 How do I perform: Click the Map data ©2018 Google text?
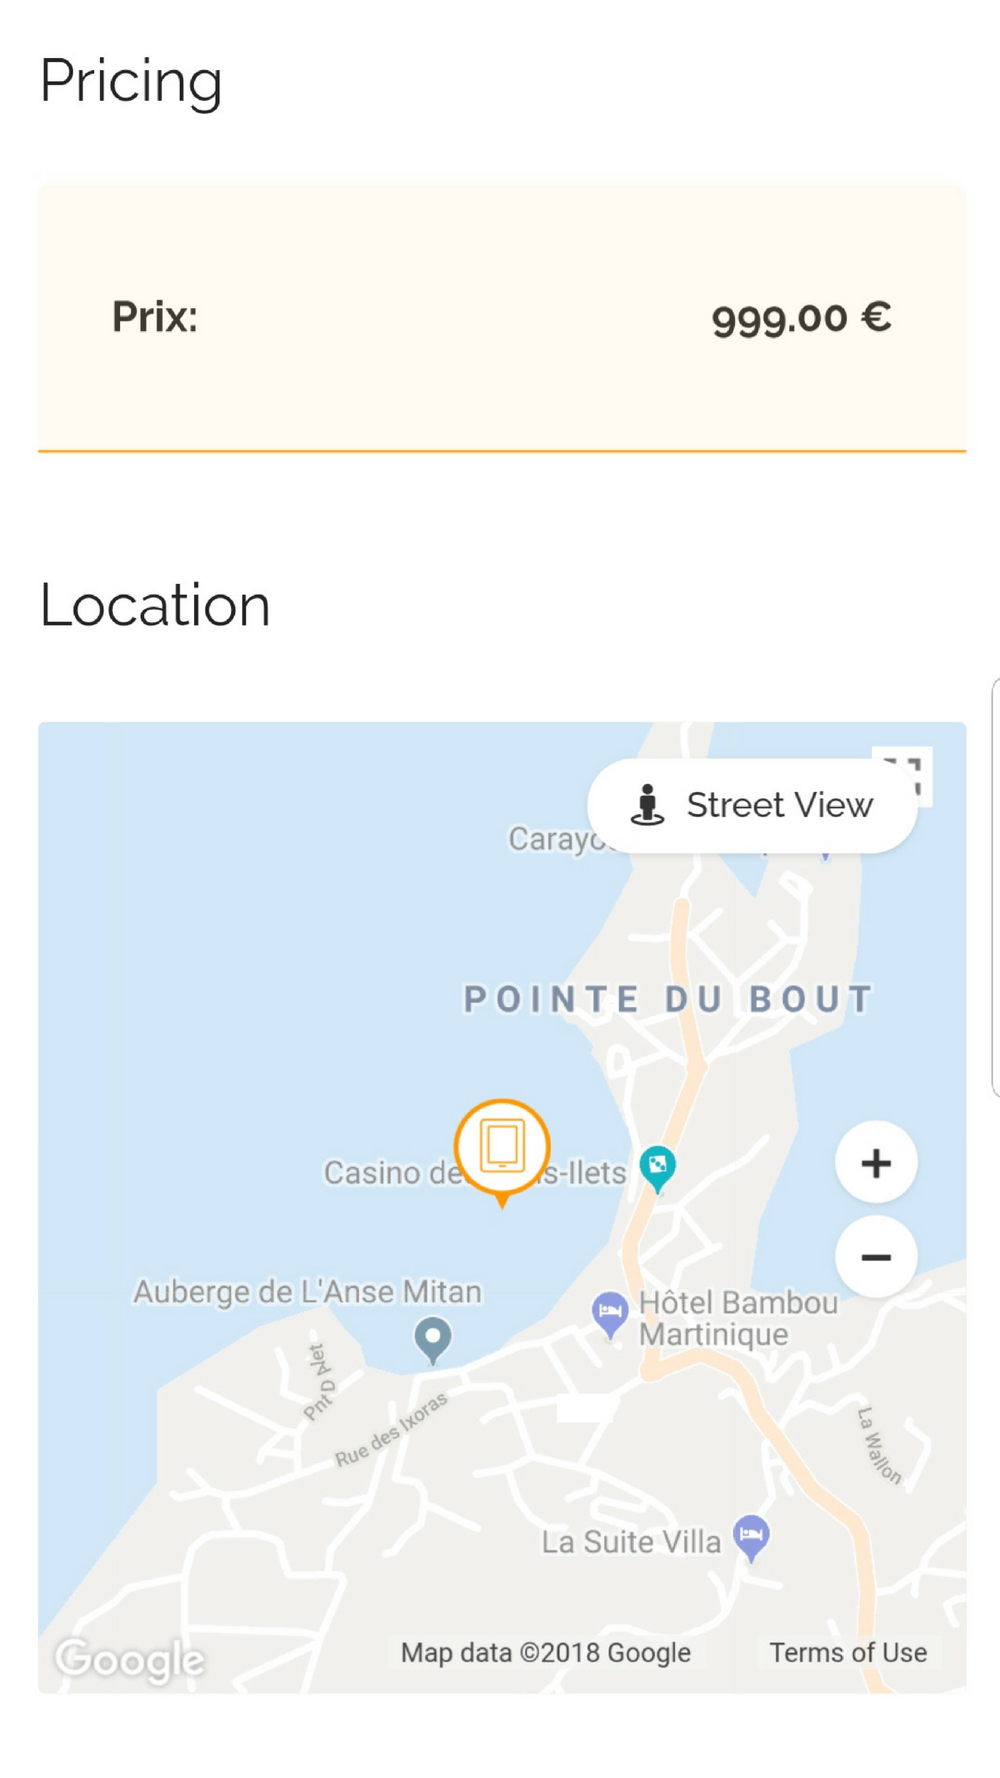(x=545, y=1653)
